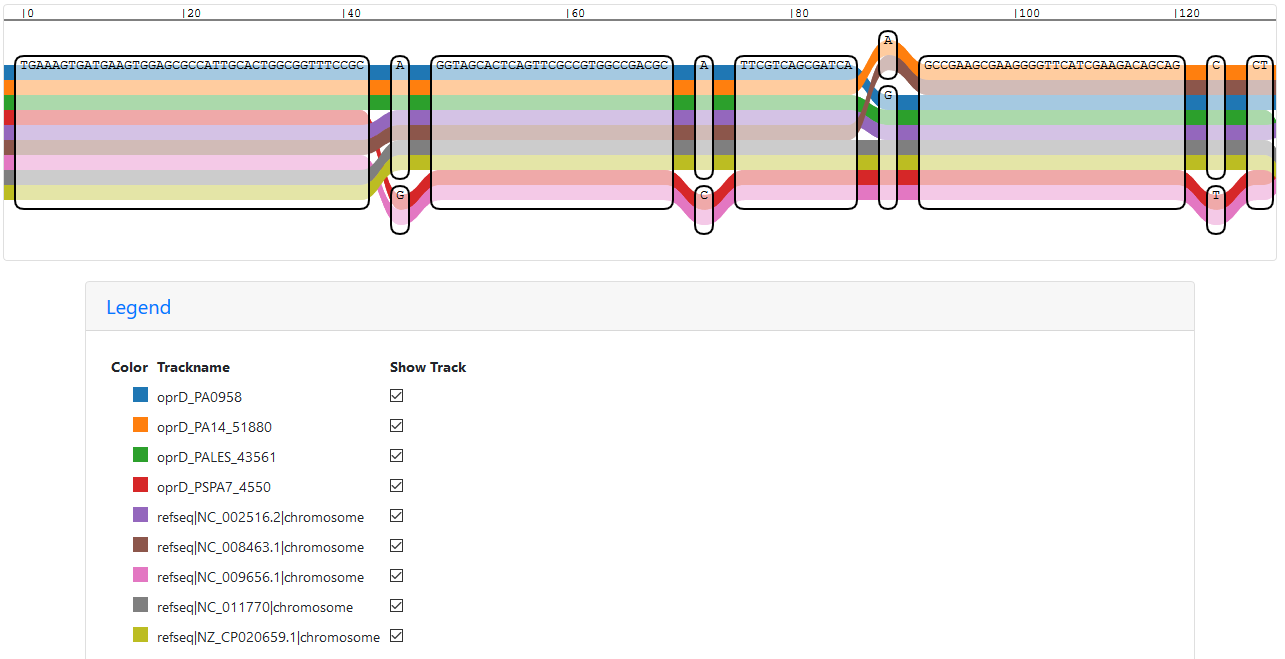Hide track refseq|NC_002516.2|chromosome
This screenshot has width=1285, height=659.
coord(397,516)
